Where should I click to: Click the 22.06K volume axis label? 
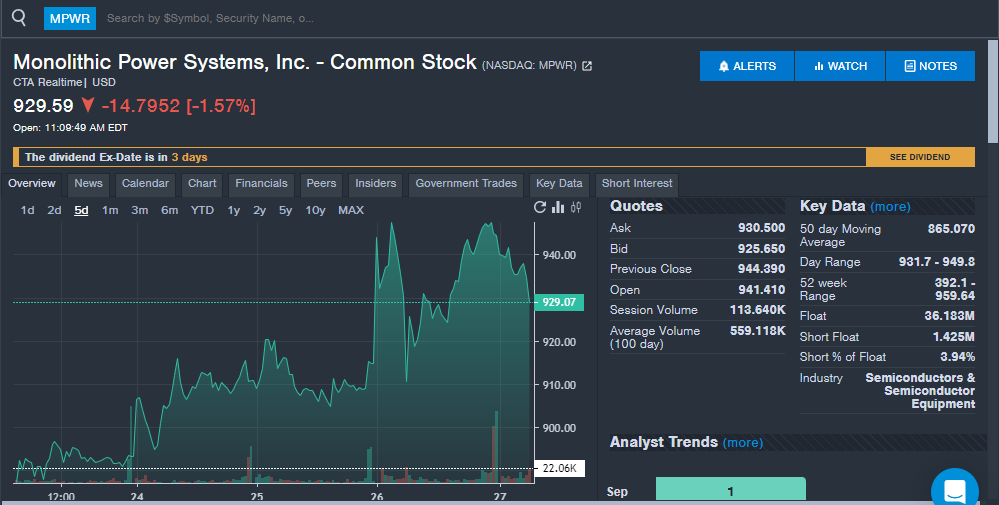(x=559, y=468)
